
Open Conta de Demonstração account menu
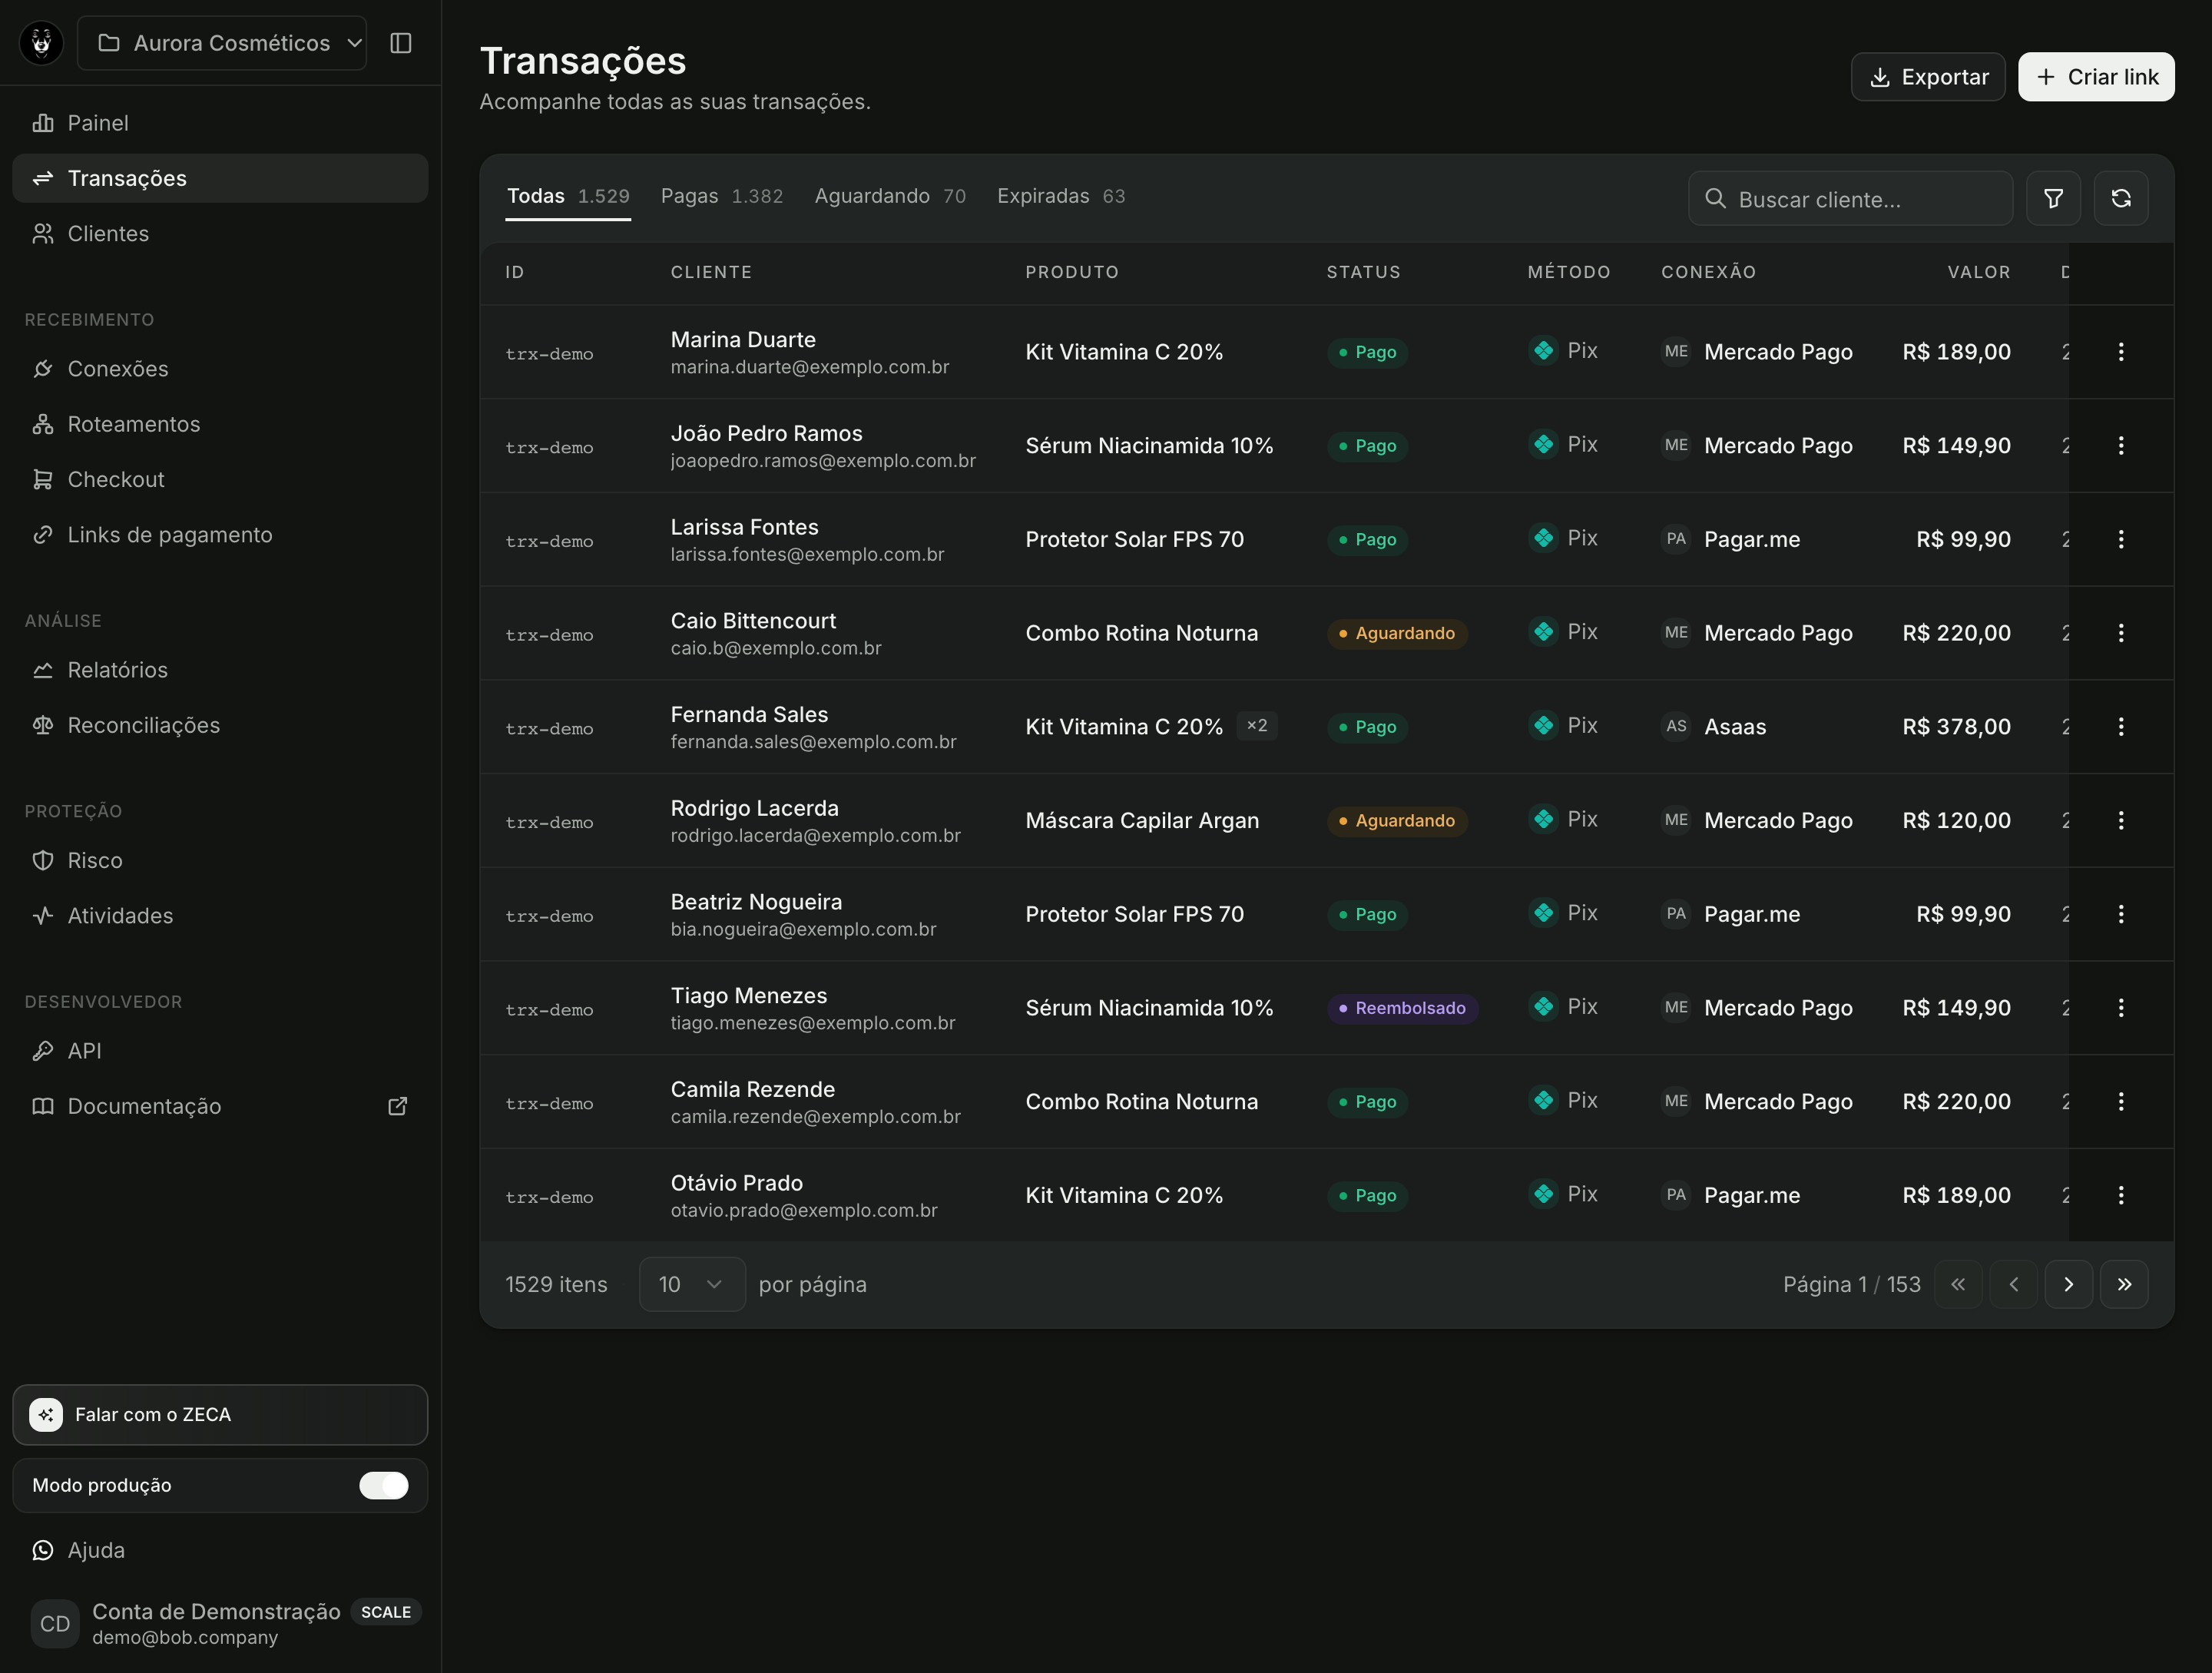[220, 1623]
